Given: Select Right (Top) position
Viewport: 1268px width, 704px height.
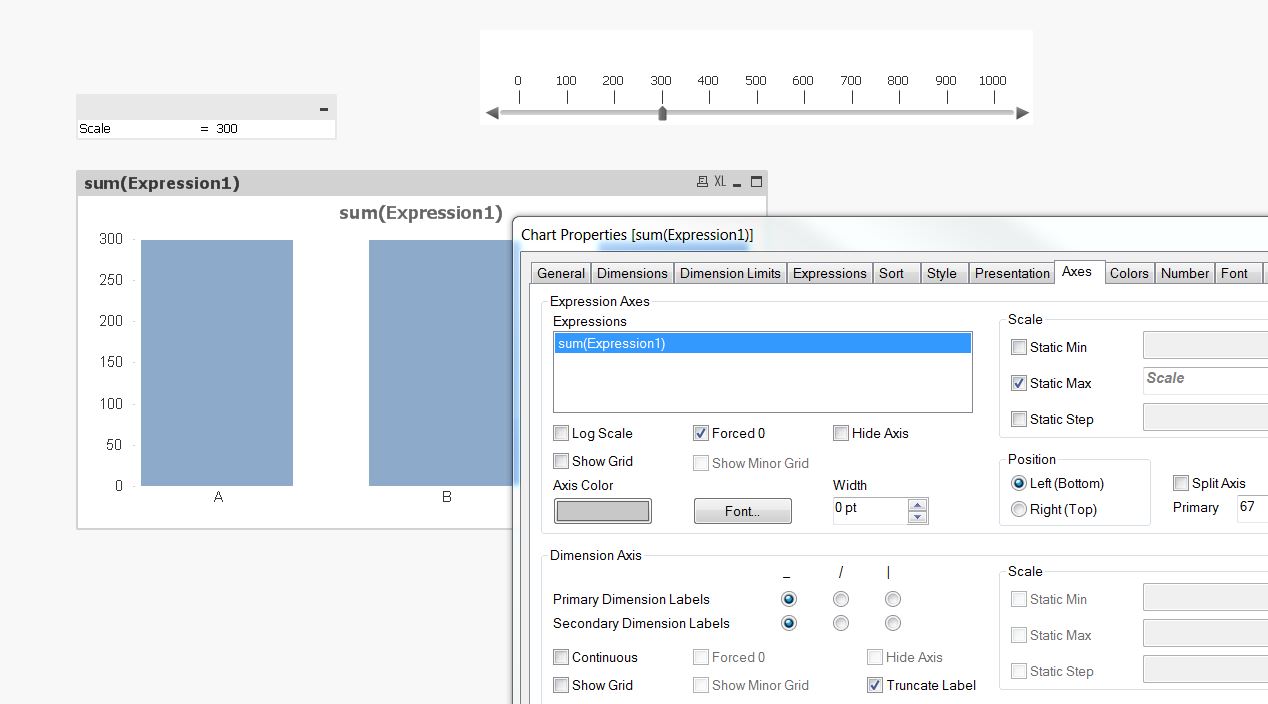Looking at the screenshot, I should coord(1019,509).
